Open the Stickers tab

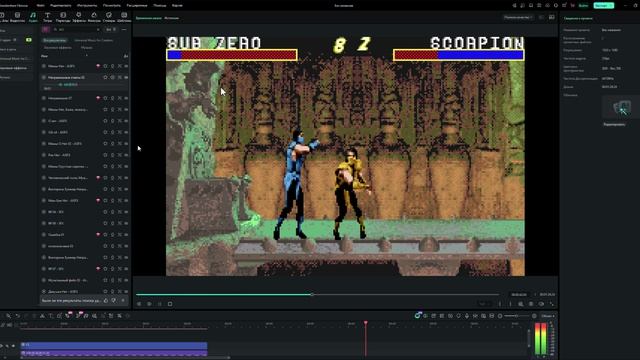pos(109,17)
